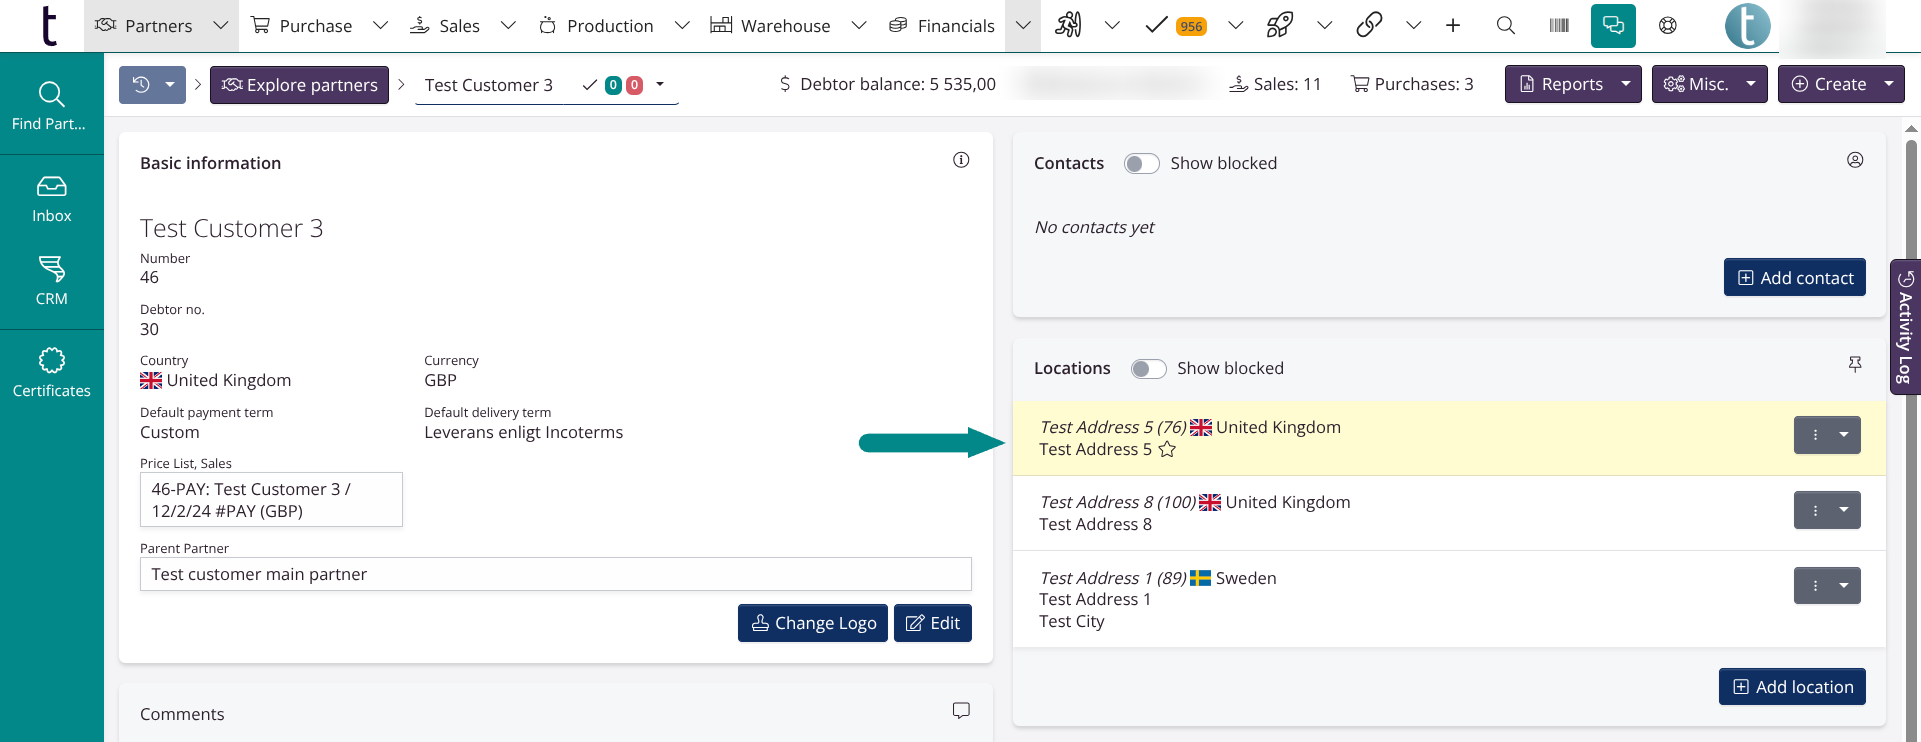The width and height of the screenshot is (1921, 742).
Task: Open Inbox from the sidebar
Action: (x=52, y=199)
